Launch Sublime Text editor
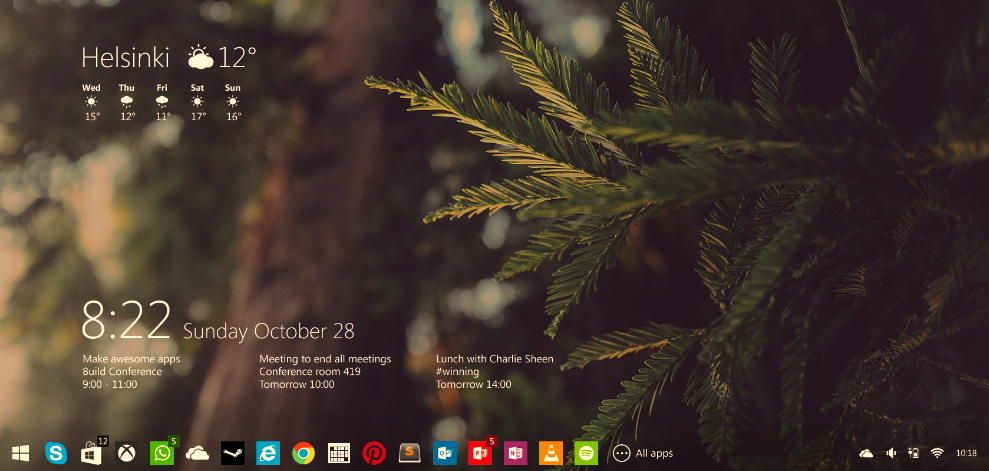 (x=409, y=453)
